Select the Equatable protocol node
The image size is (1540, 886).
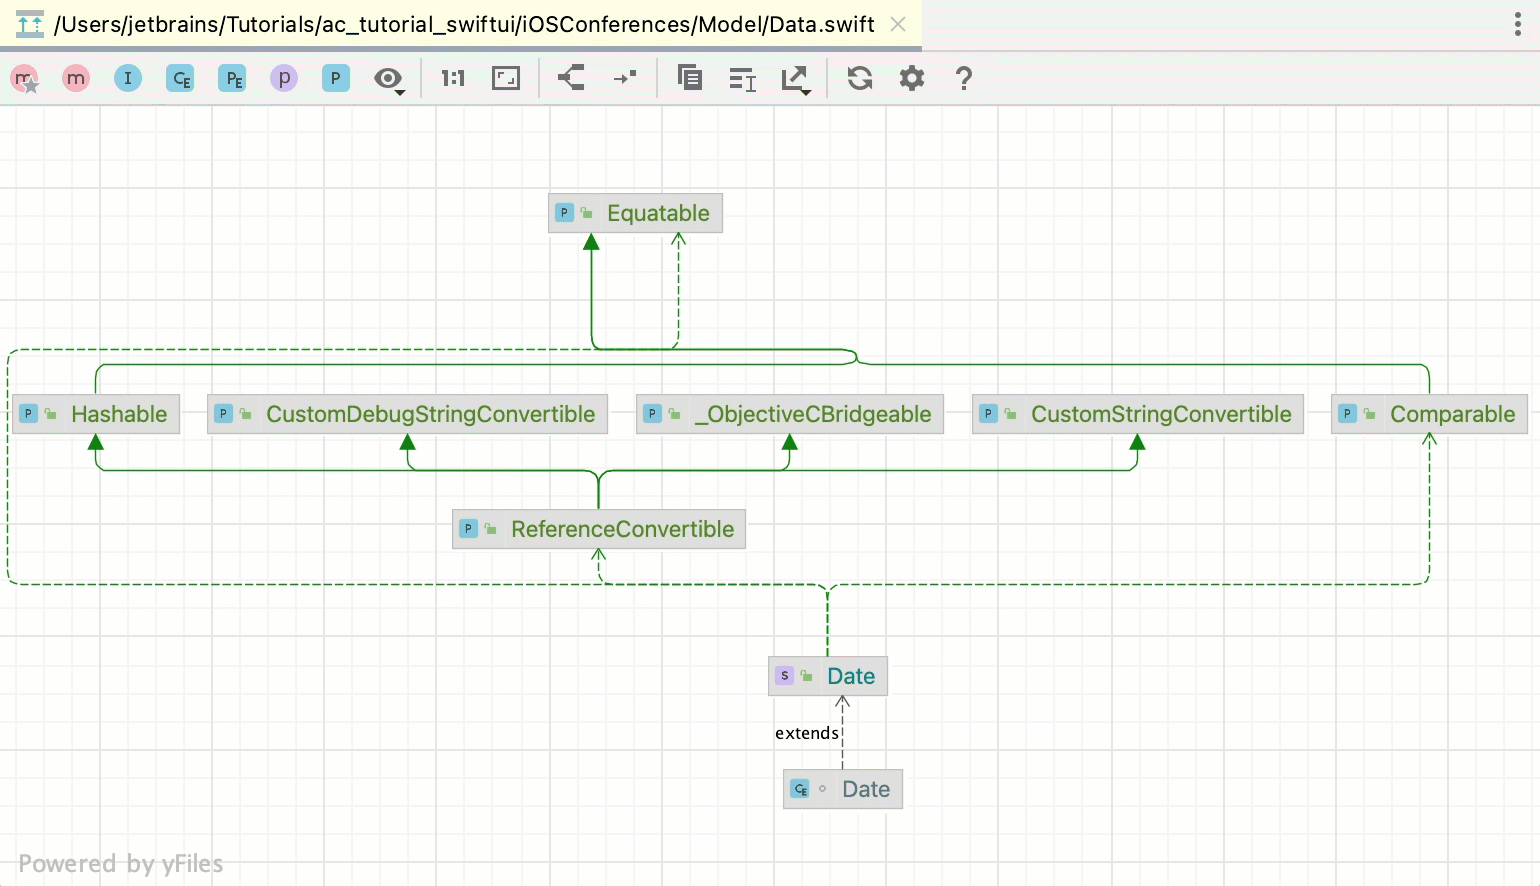[636, 213]
